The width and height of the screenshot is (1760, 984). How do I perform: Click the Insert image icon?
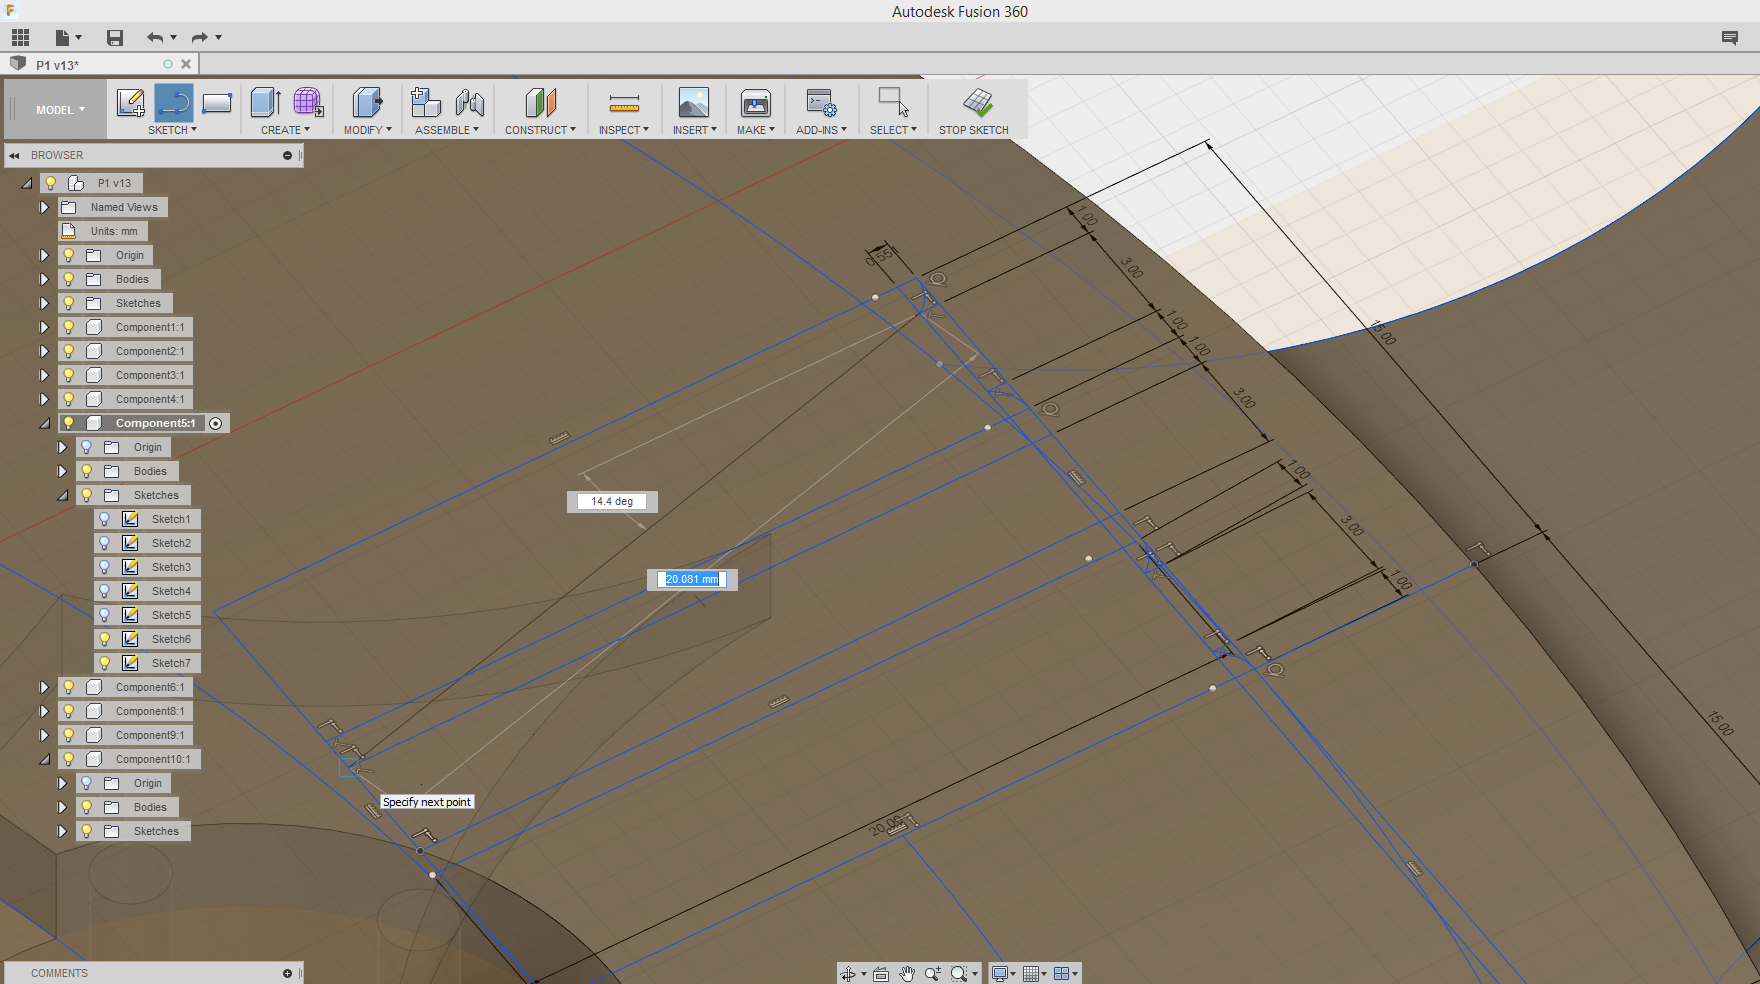click(694, 102)
